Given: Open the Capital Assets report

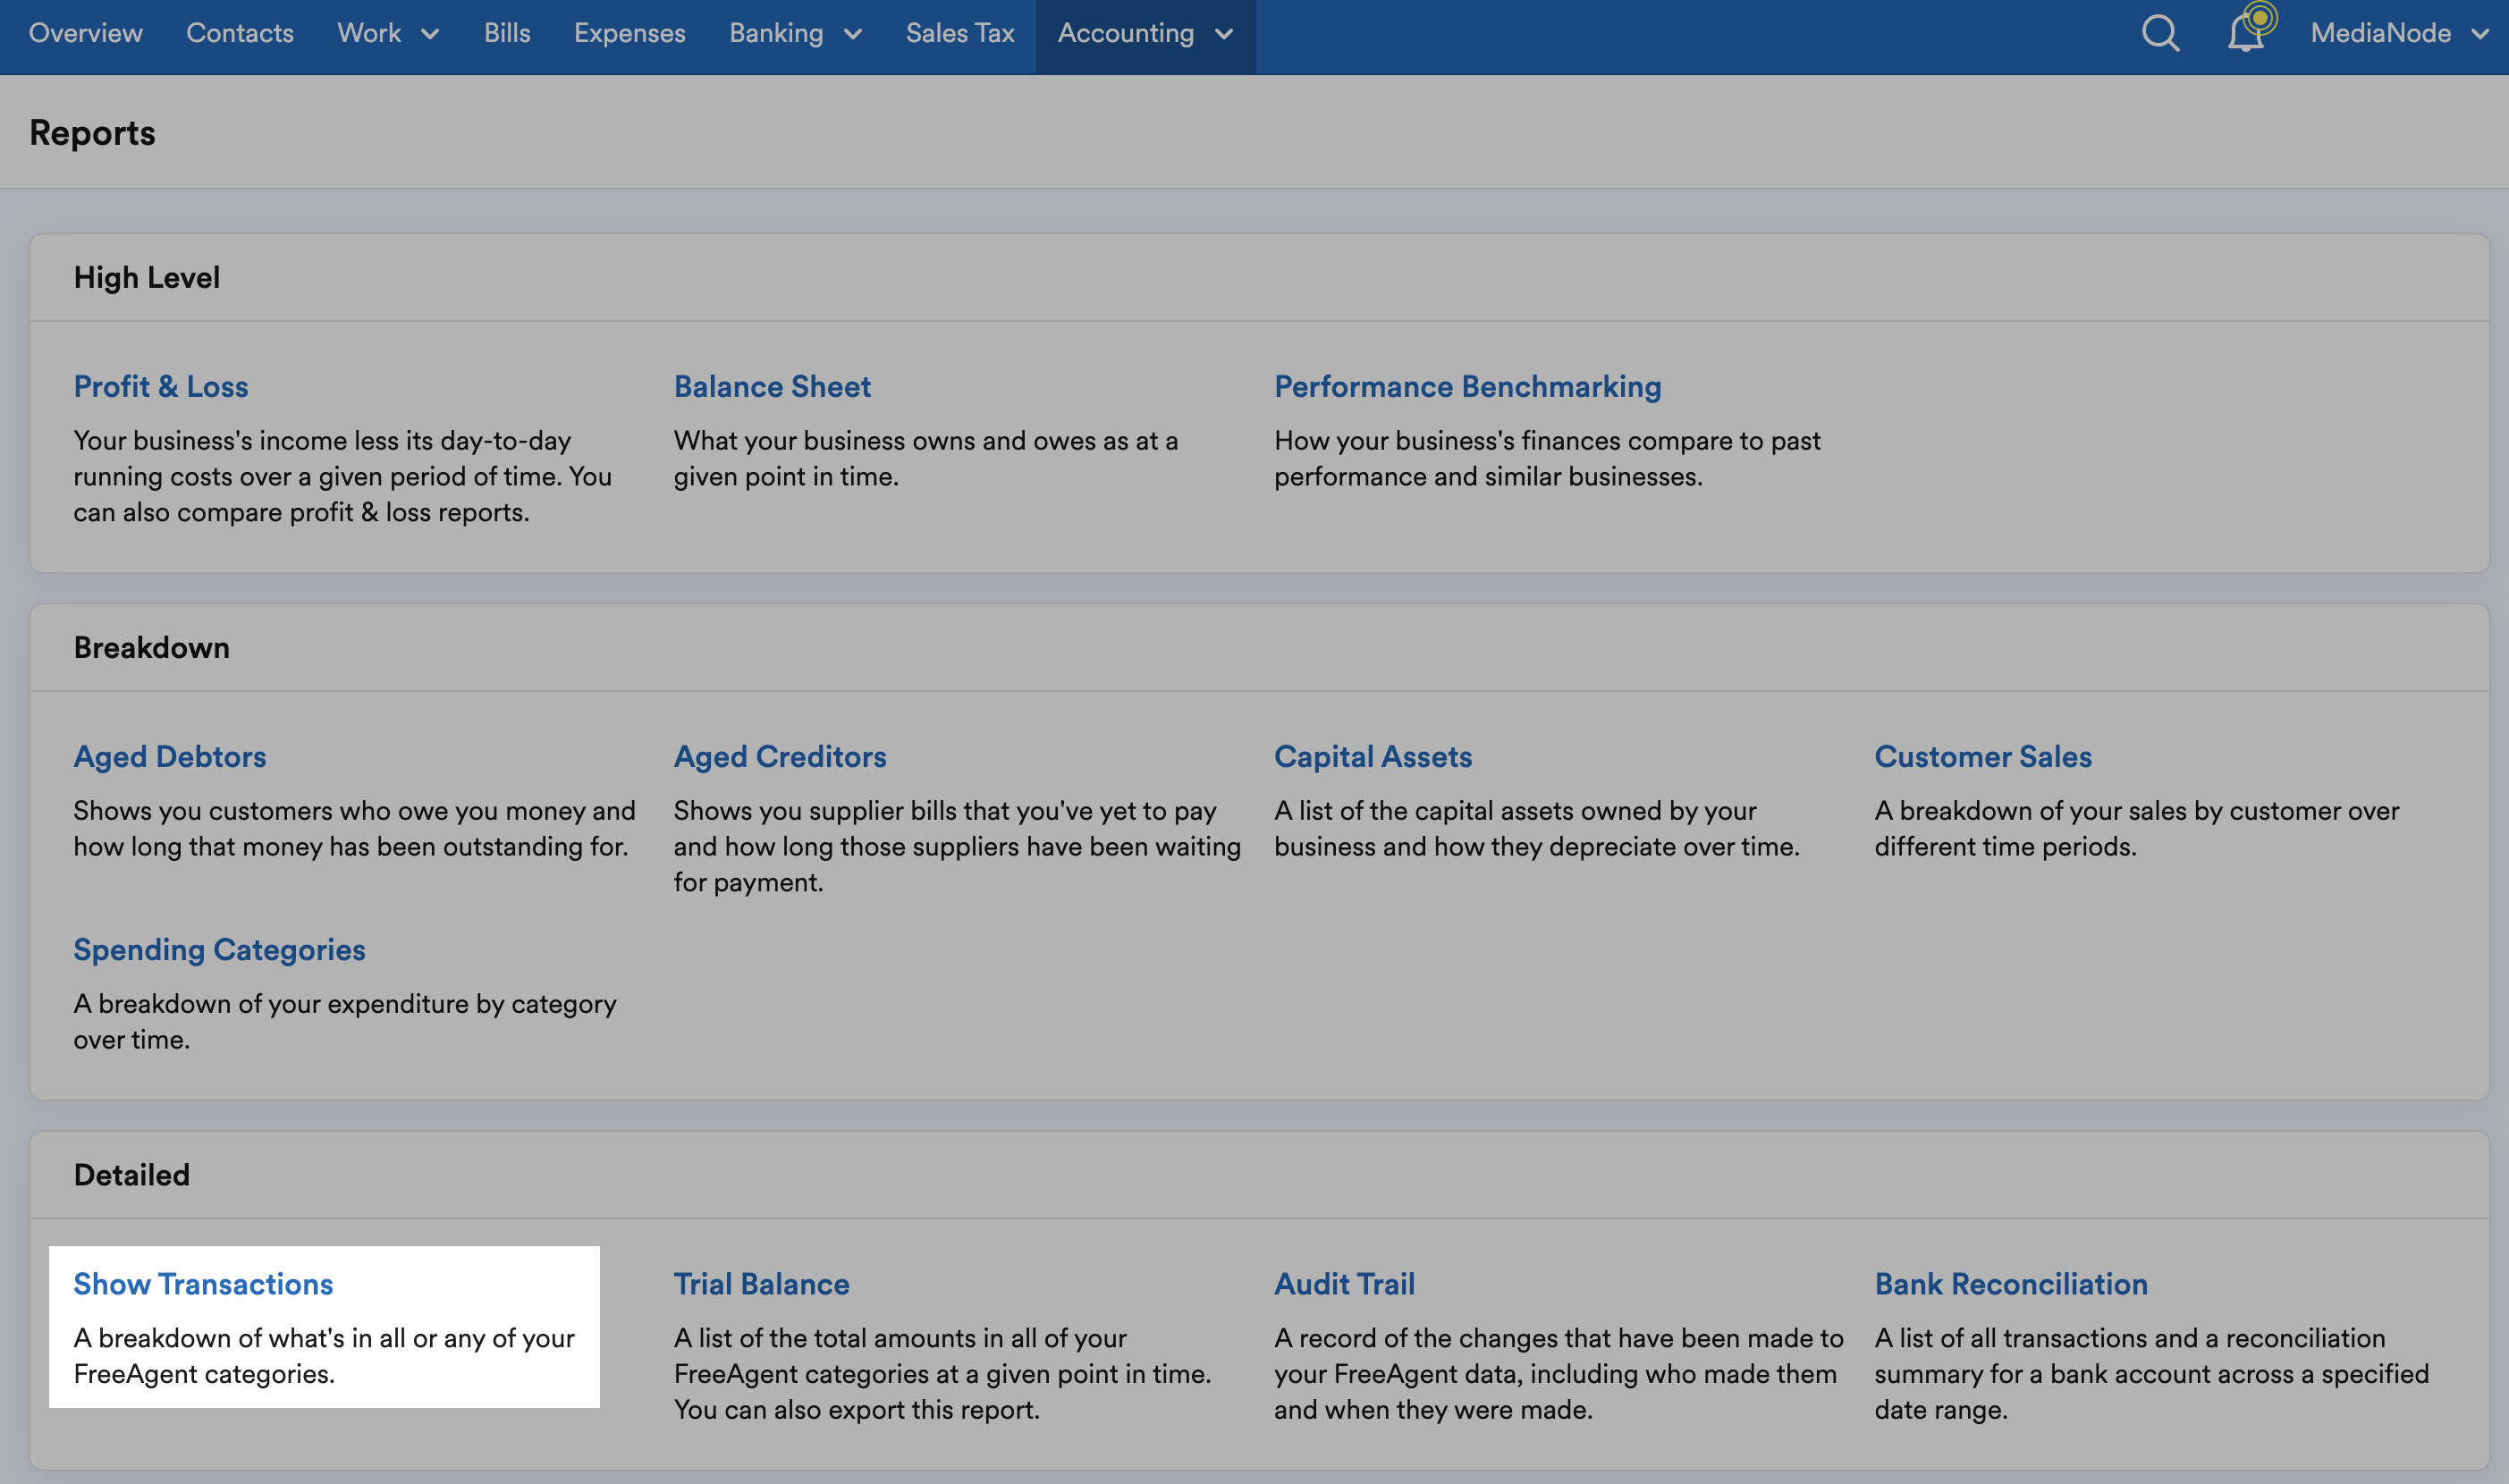Looking at the screenshot, I should (1373, 757).
